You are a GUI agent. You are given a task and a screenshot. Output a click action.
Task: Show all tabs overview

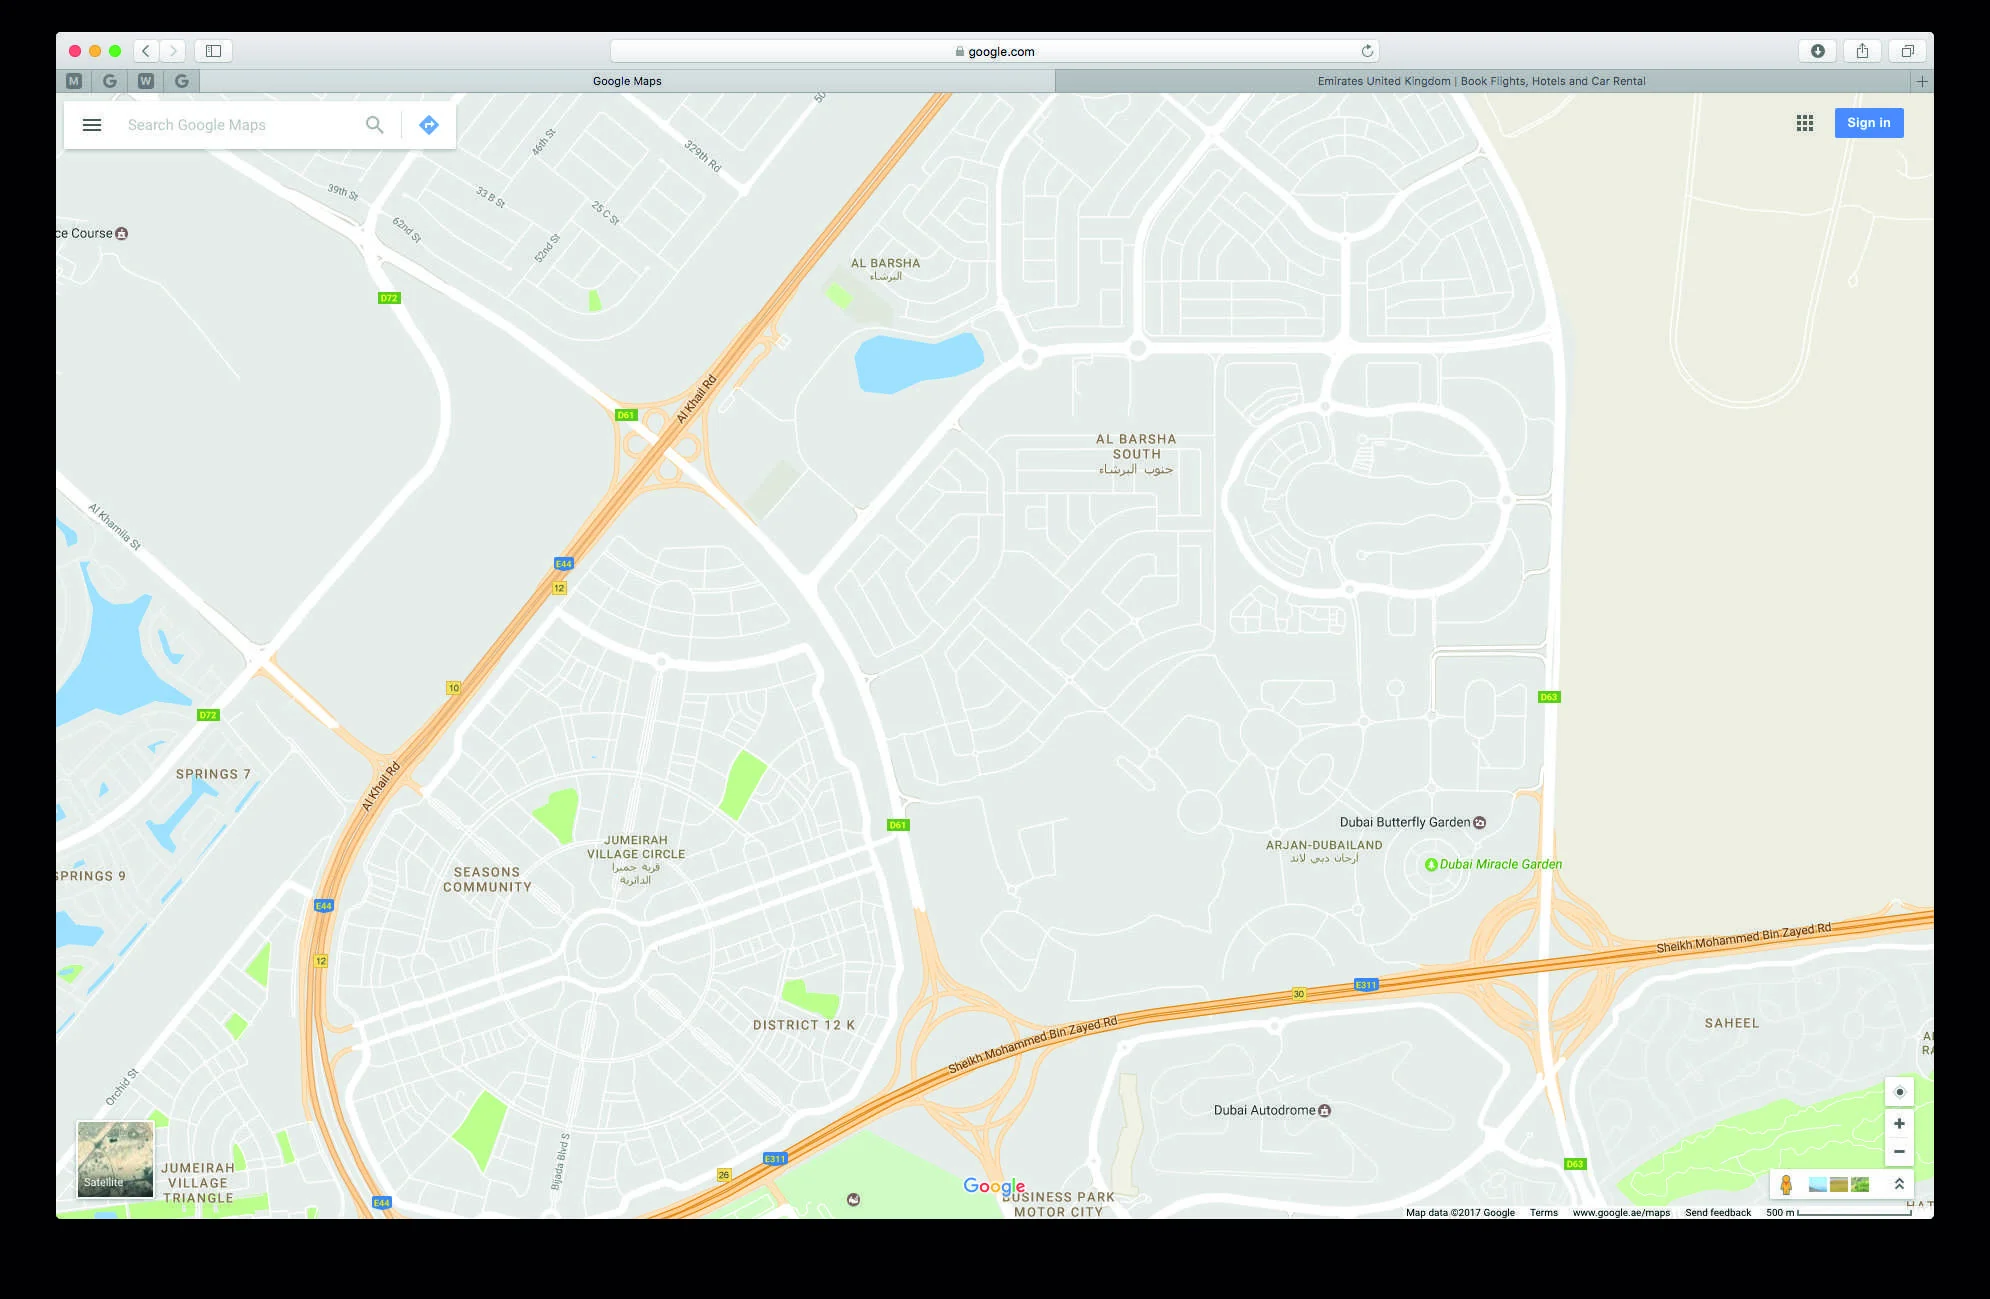pos(1907,51)
